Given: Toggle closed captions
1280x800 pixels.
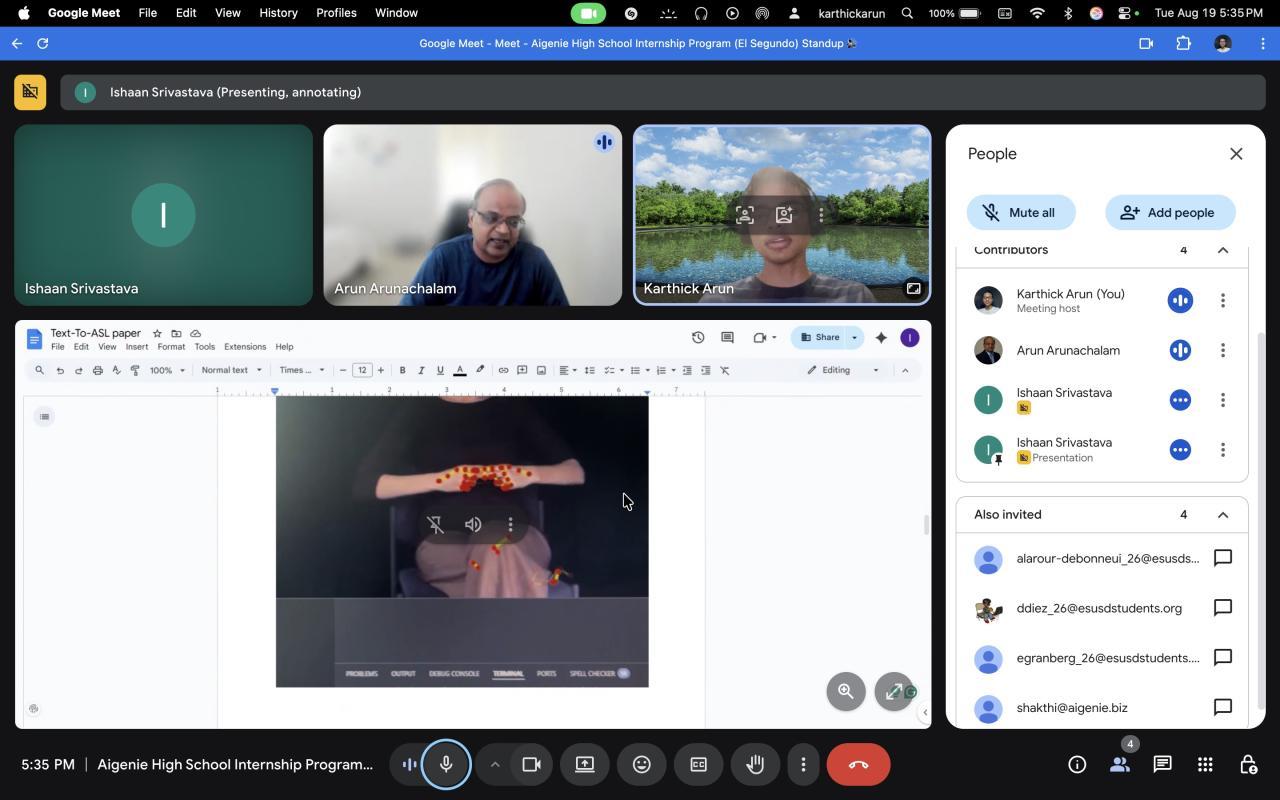Looking at the screenshot, I should pos(698,765).
